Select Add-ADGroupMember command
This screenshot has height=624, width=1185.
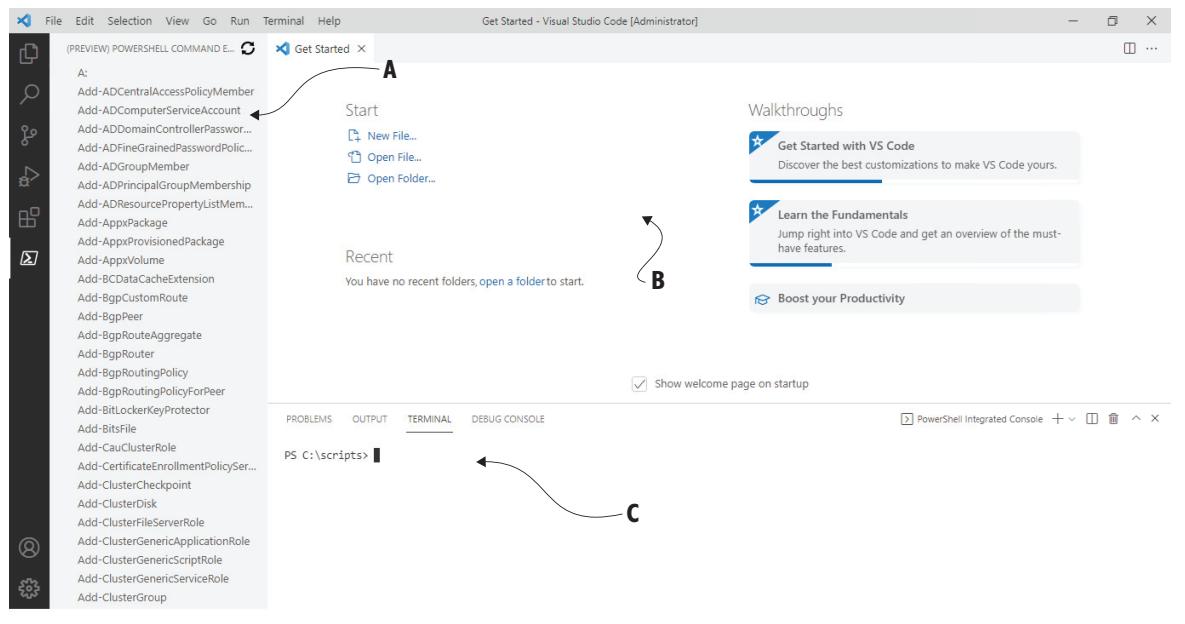pyautogui.click(x=133, y=166)
